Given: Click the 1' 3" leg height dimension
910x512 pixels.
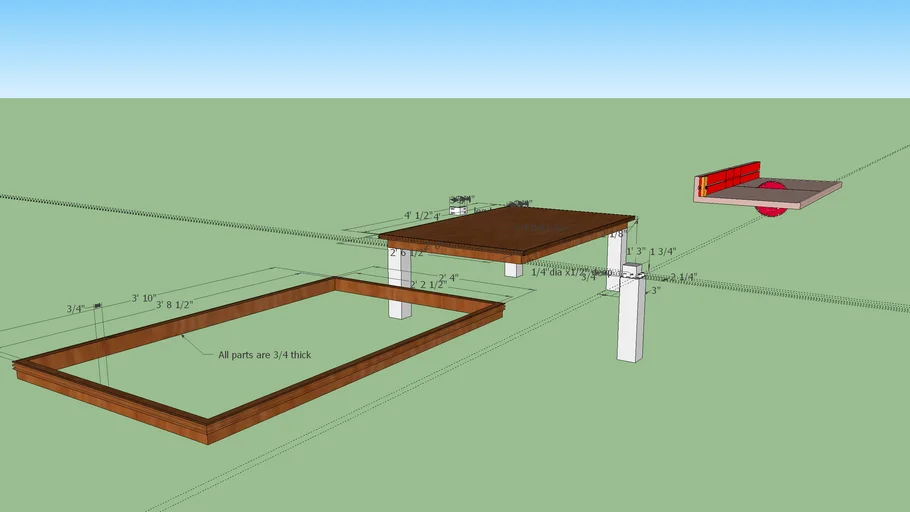Looking at the screenshot, I should click(x=635, y=252).
